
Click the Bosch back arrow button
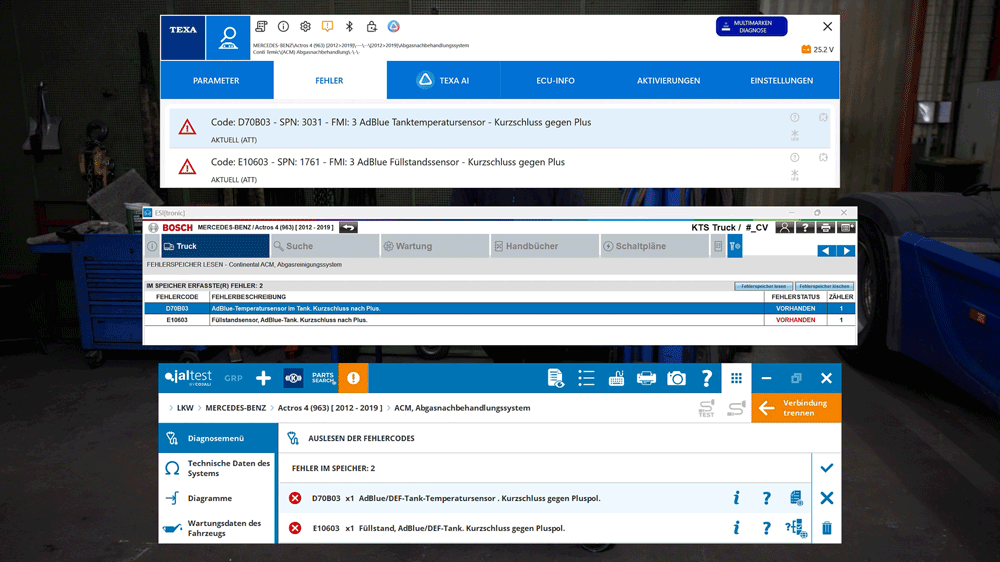click(x=348, y=227)
